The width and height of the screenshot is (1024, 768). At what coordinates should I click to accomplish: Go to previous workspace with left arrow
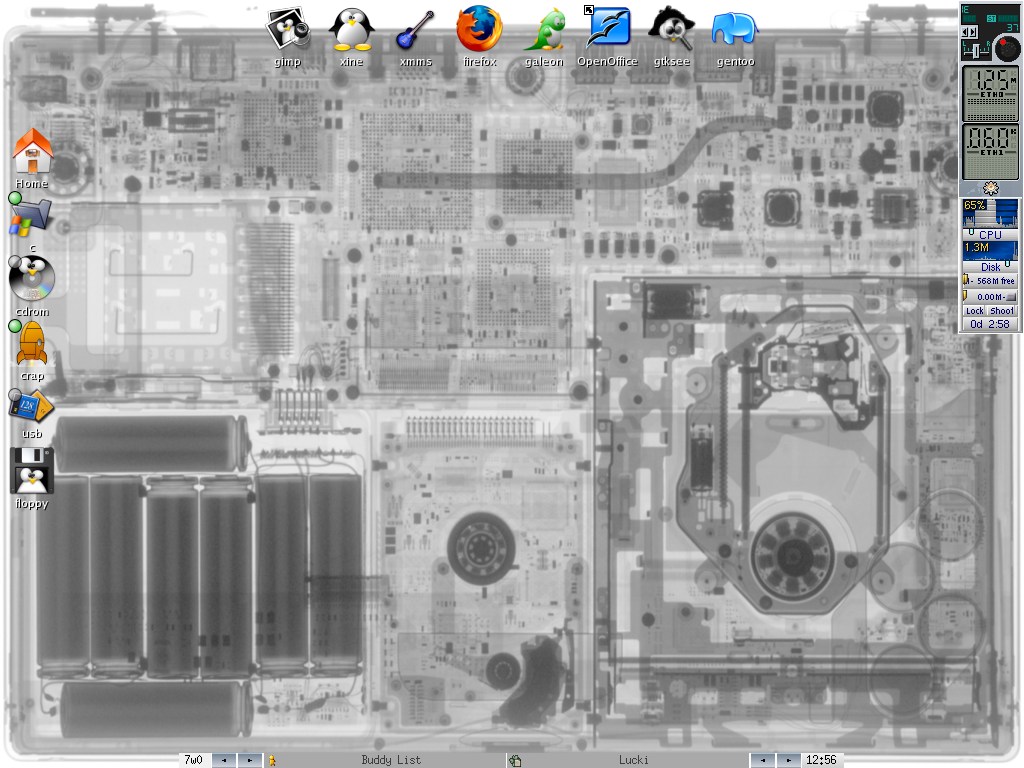pos(224,760)
